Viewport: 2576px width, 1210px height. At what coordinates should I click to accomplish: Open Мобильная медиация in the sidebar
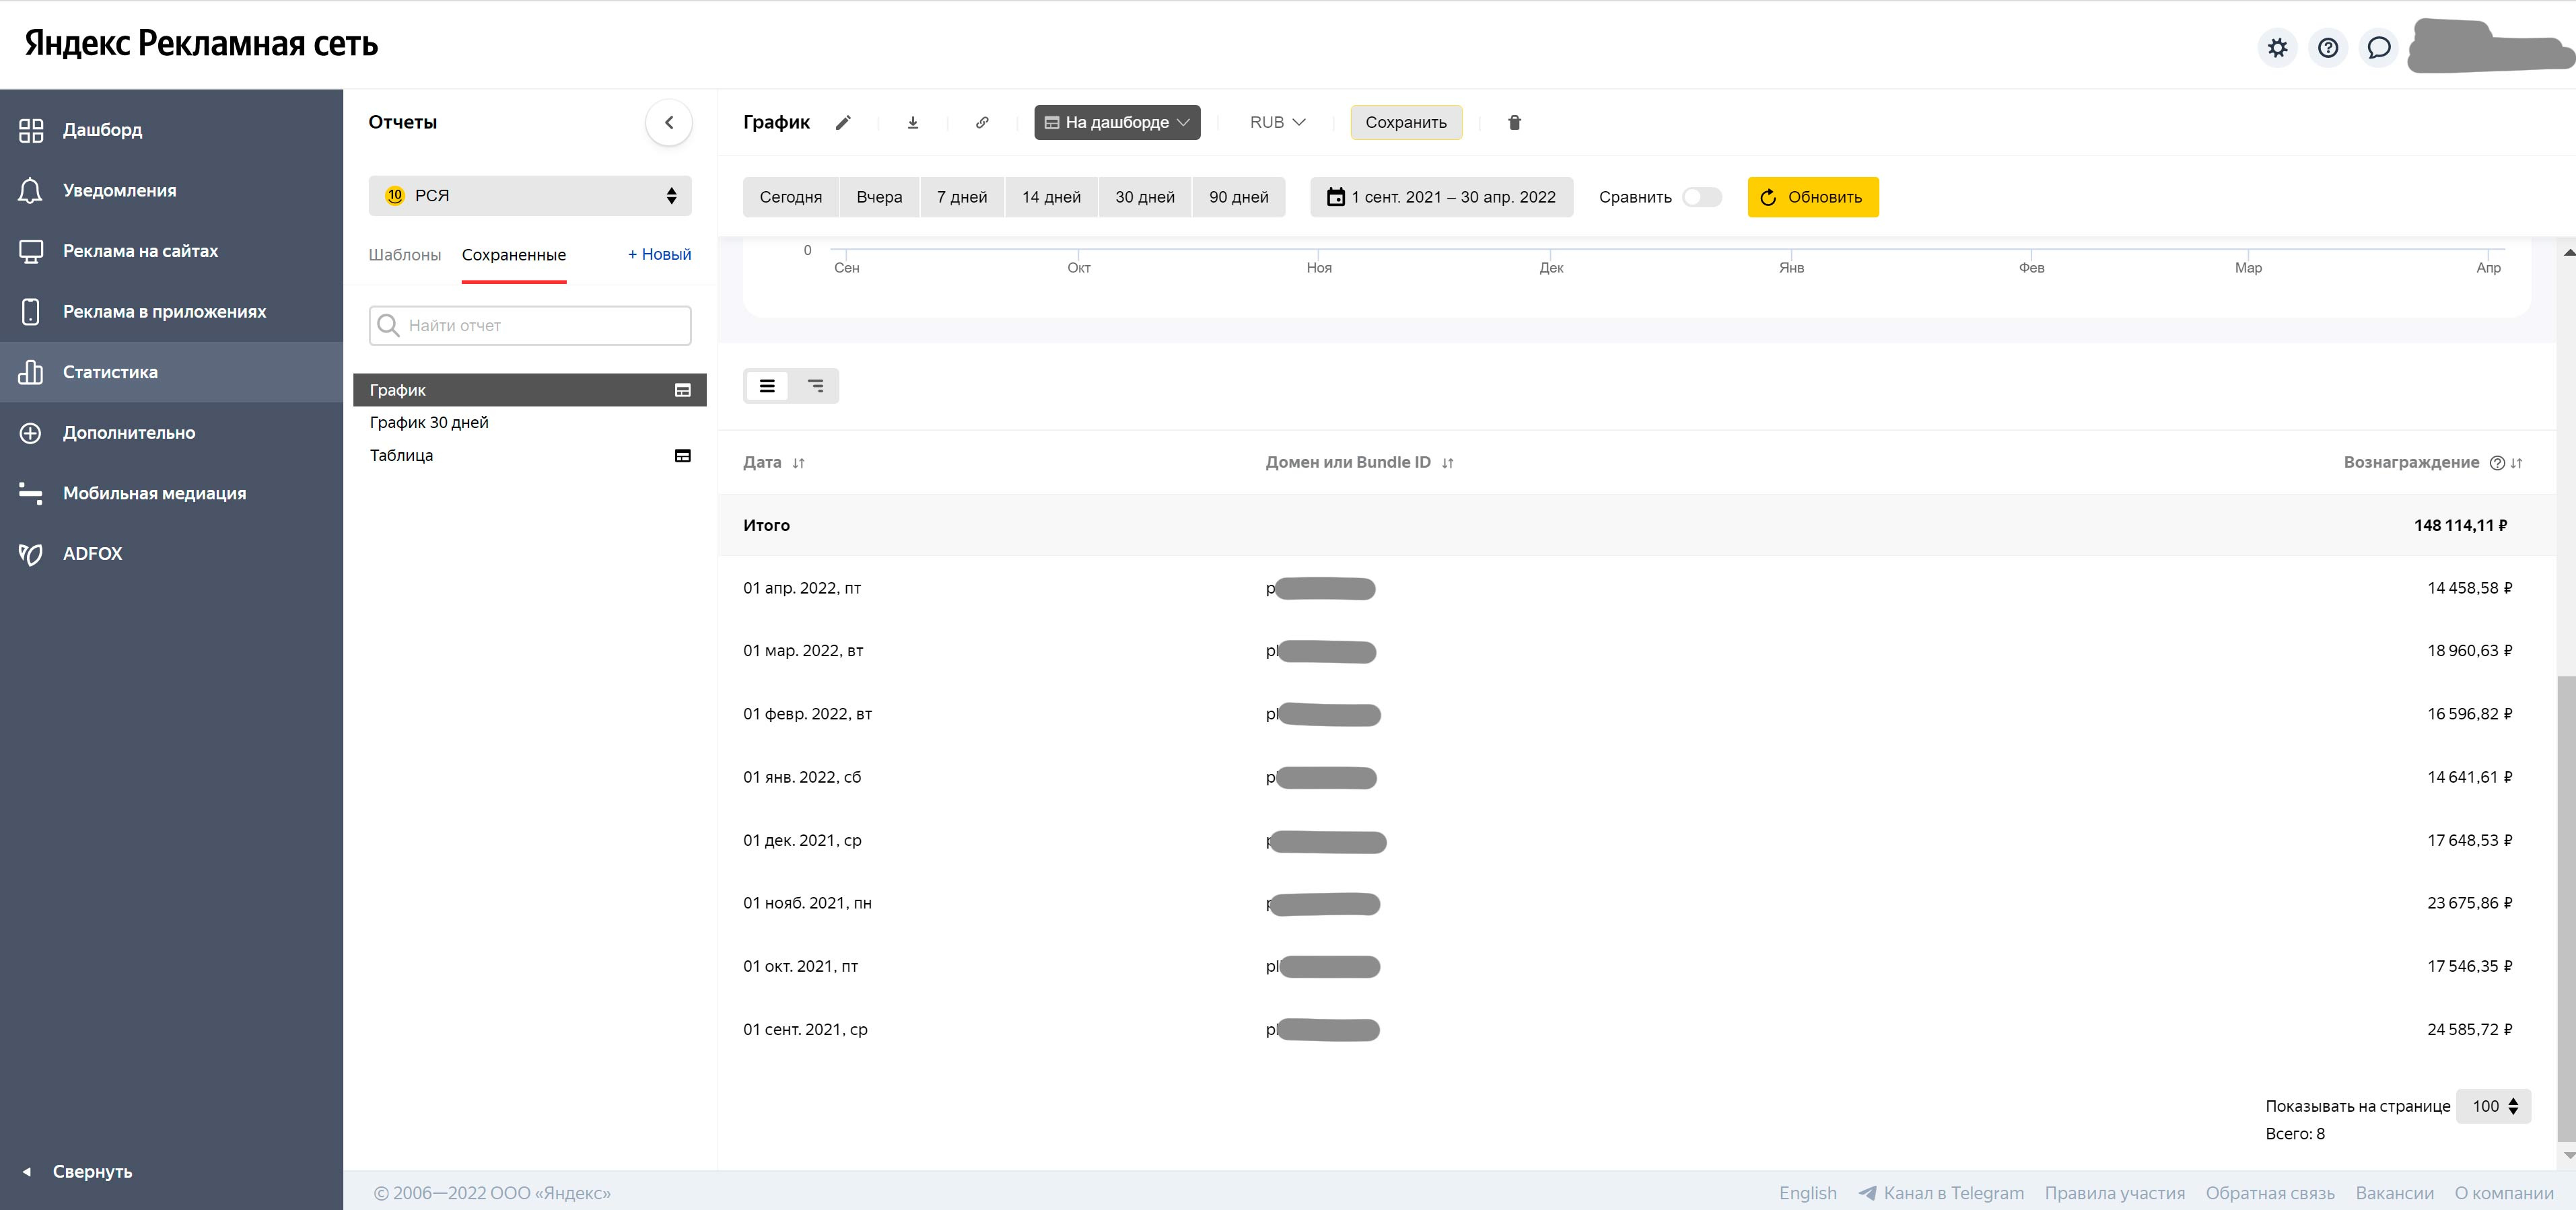coord(154,493)
